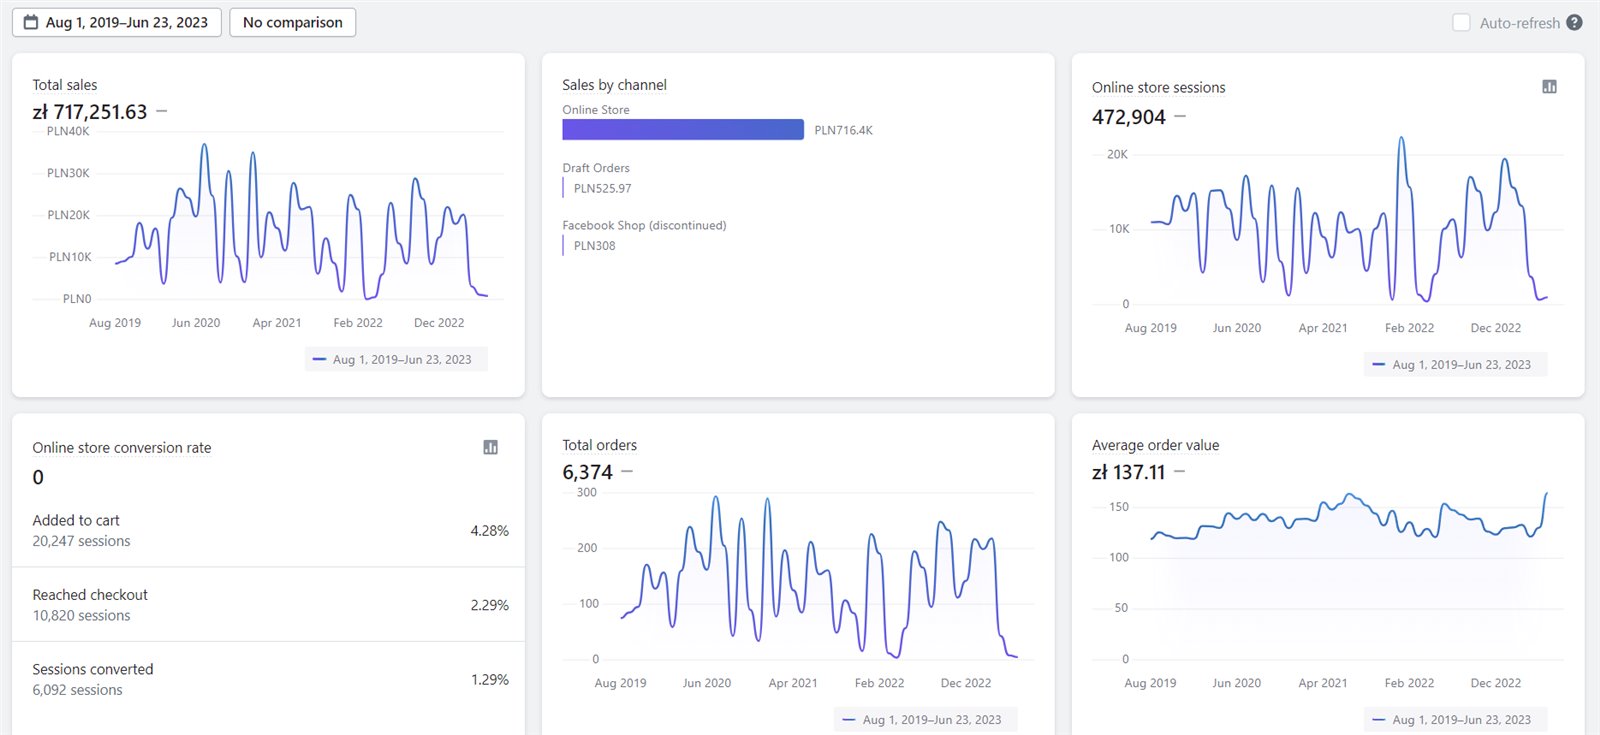This screenshot has height=735, width=1600.
Task: Click the Online store sessions title
Action: coord(1158,87)
